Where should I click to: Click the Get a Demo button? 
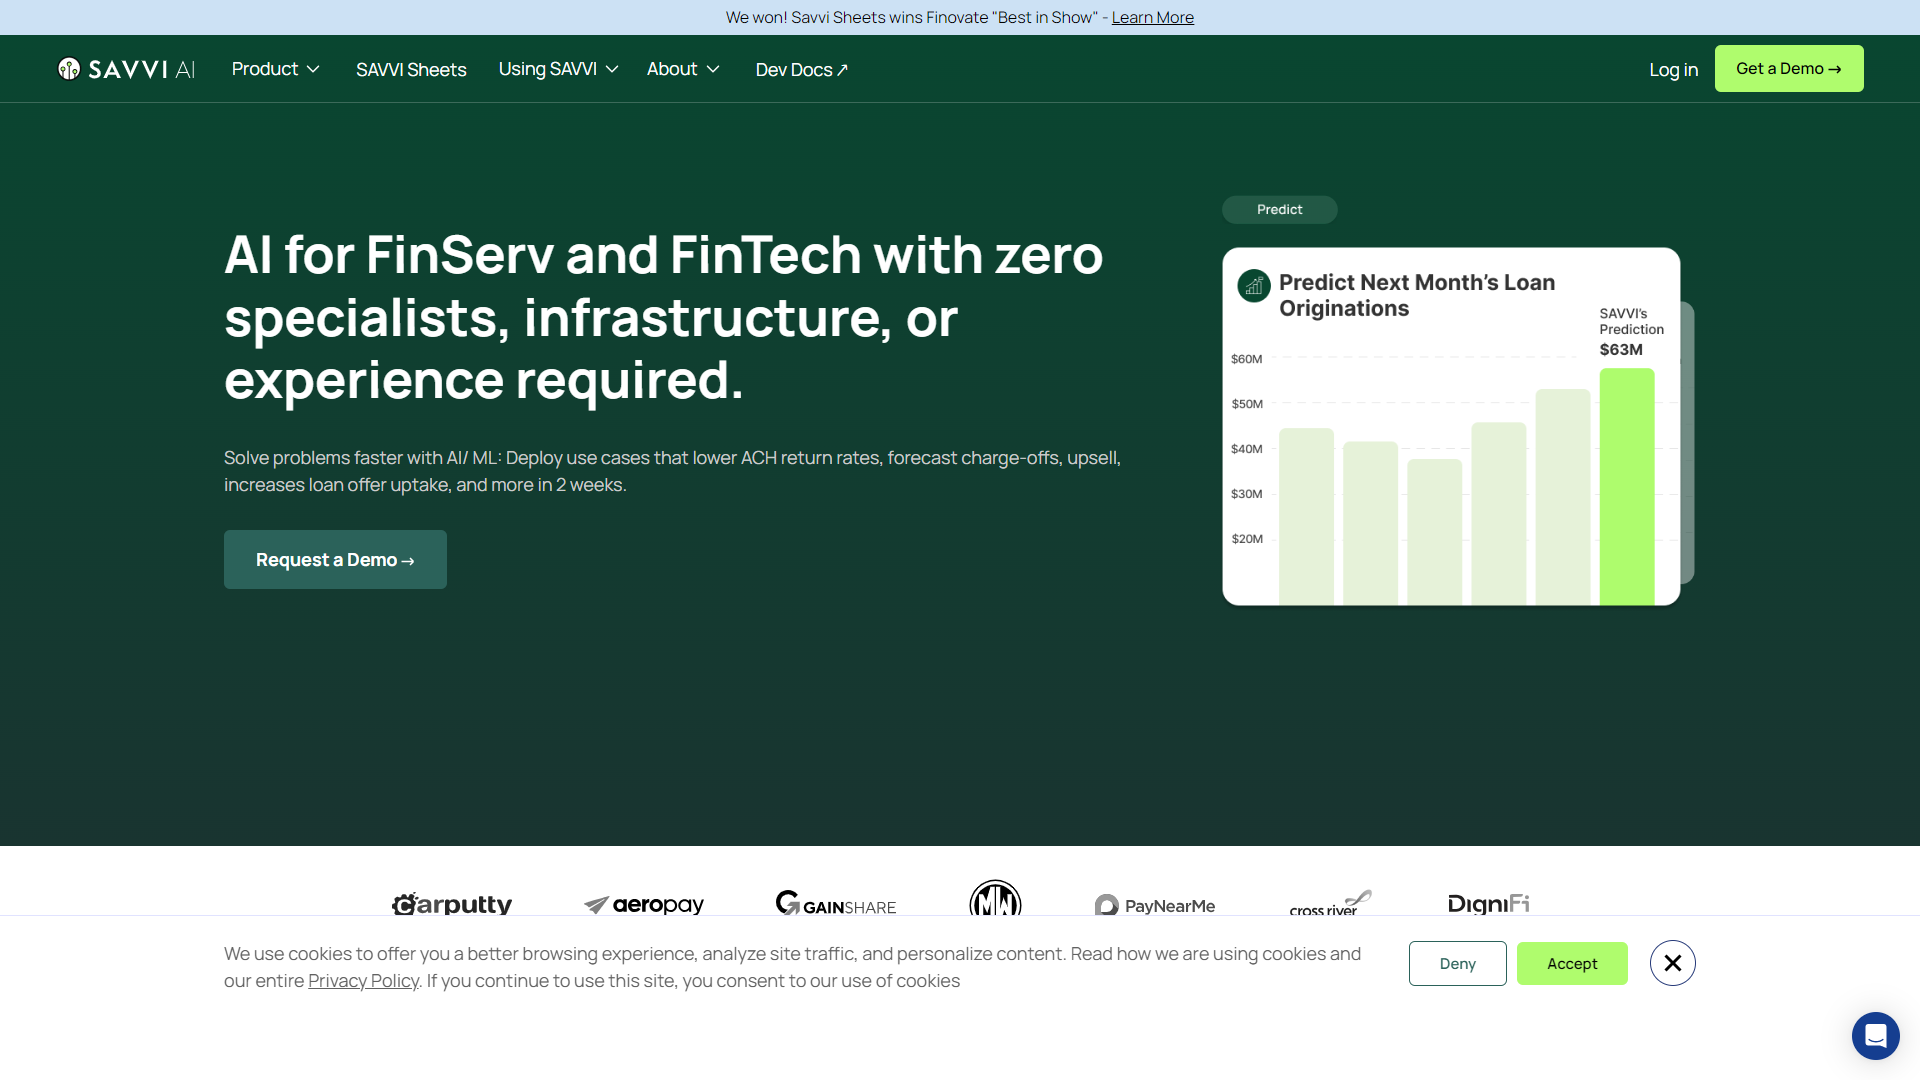tap(1789, 68)
